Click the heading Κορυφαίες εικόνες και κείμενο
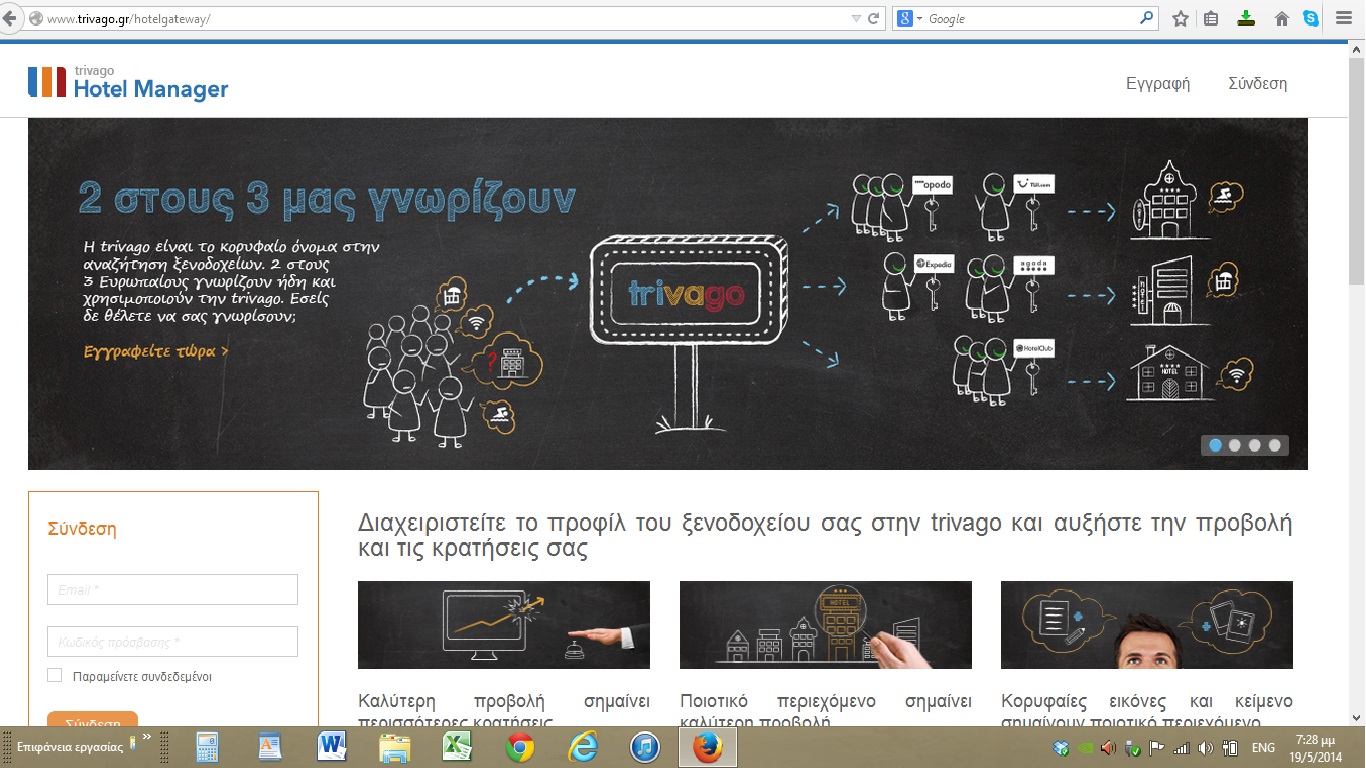Viewport: 1366px width, 768px height. (1147, 701)
